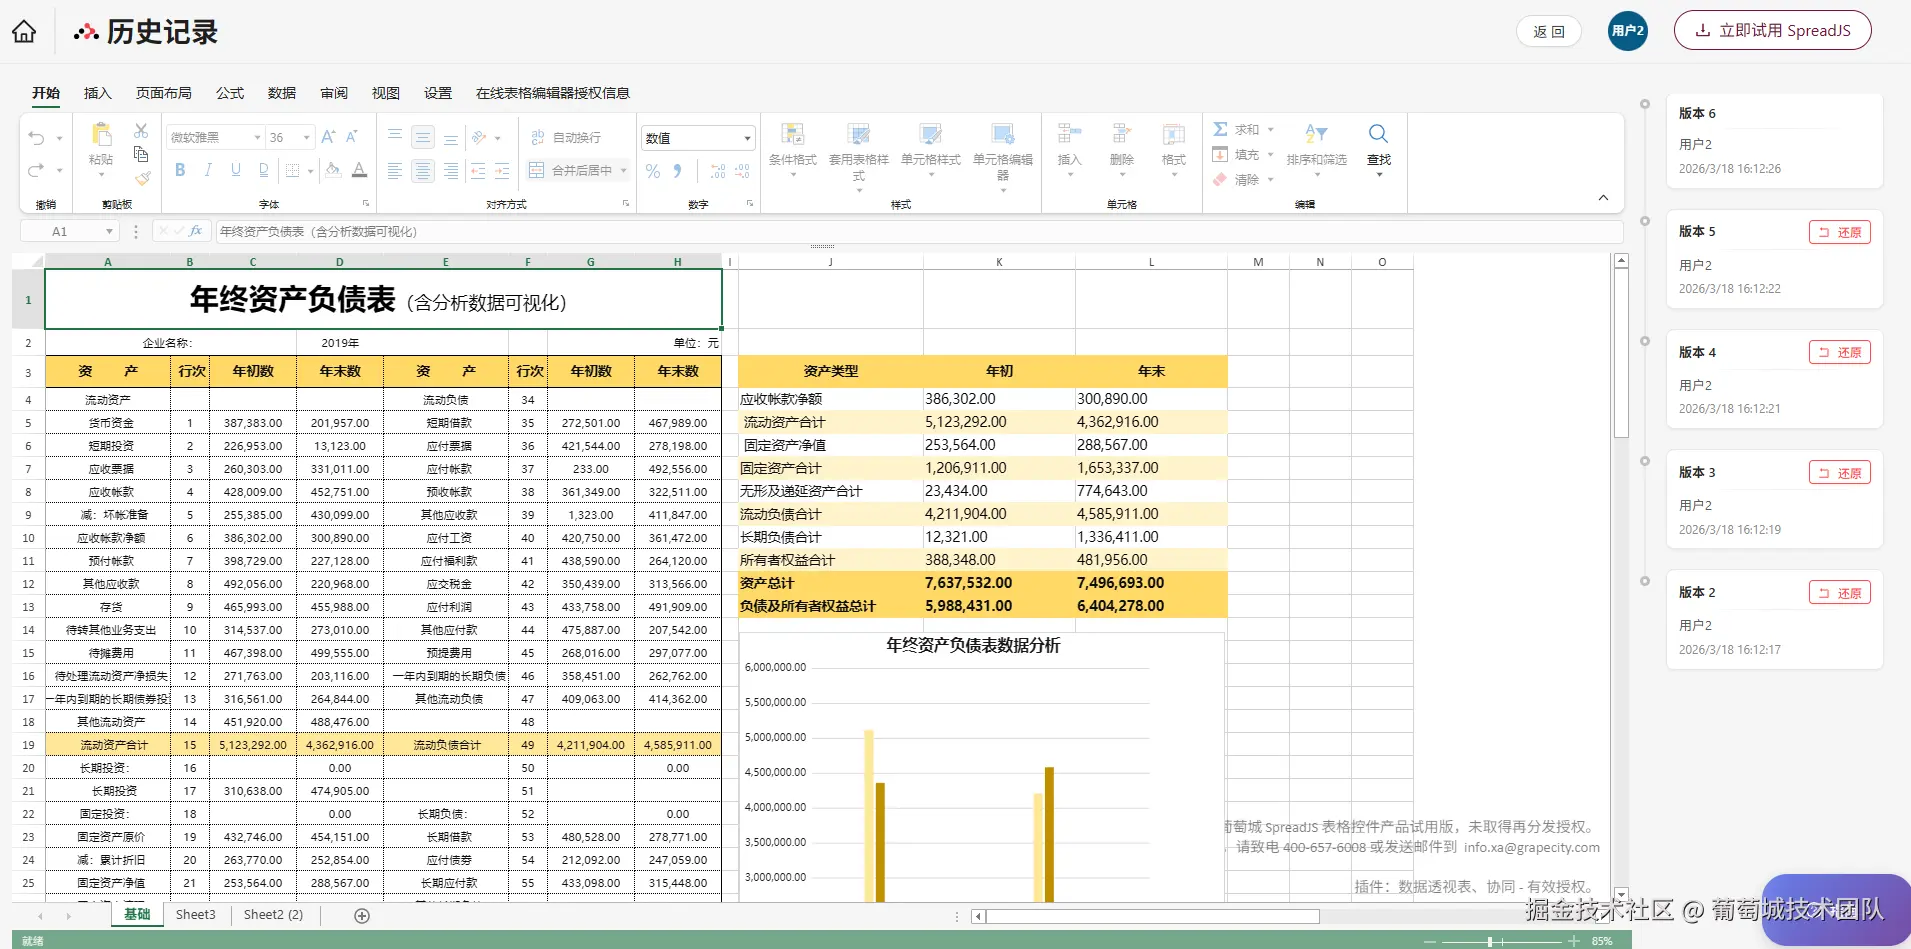1911x949 pixels.
Task: Cut the selection with the scissors icon
Action: (x=141, y=131)
